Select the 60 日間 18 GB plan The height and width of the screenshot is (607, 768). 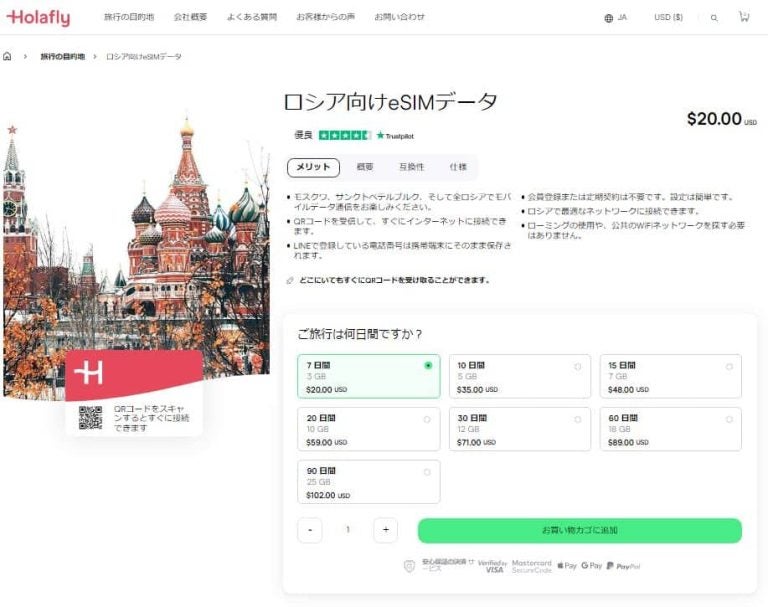pyautogui.click(x=671, y=429)
